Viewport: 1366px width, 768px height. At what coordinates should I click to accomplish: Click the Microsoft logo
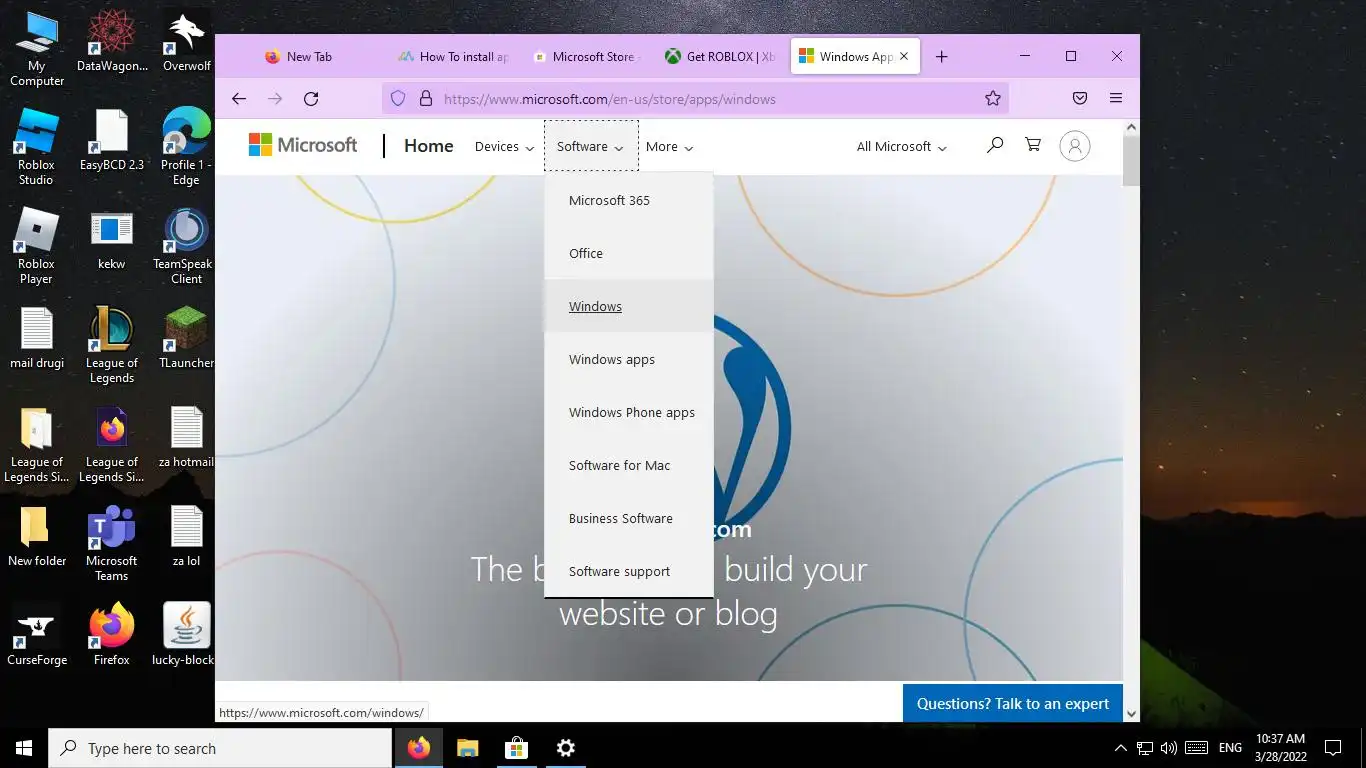click(x=303, y=145)
